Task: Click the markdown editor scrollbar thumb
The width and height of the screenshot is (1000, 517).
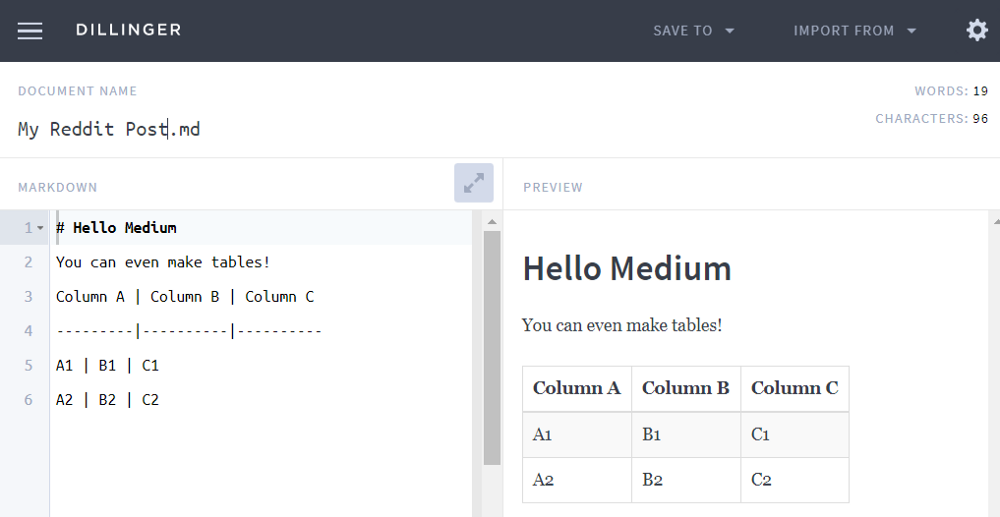Action: (492, 346)
